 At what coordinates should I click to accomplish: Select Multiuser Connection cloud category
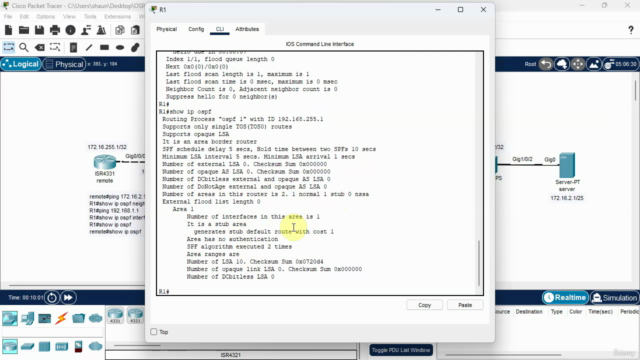pos(96,318)
